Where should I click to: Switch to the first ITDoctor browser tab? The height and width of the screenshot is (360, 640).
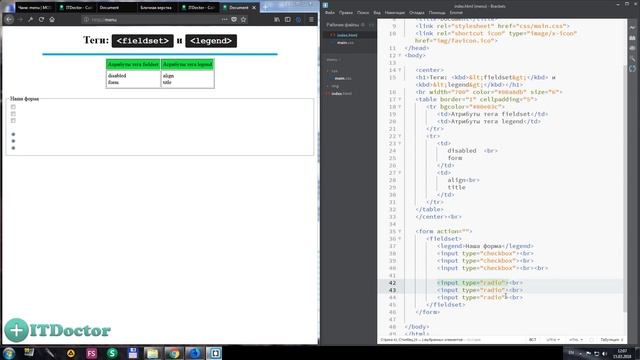click(x=76, y=7)
